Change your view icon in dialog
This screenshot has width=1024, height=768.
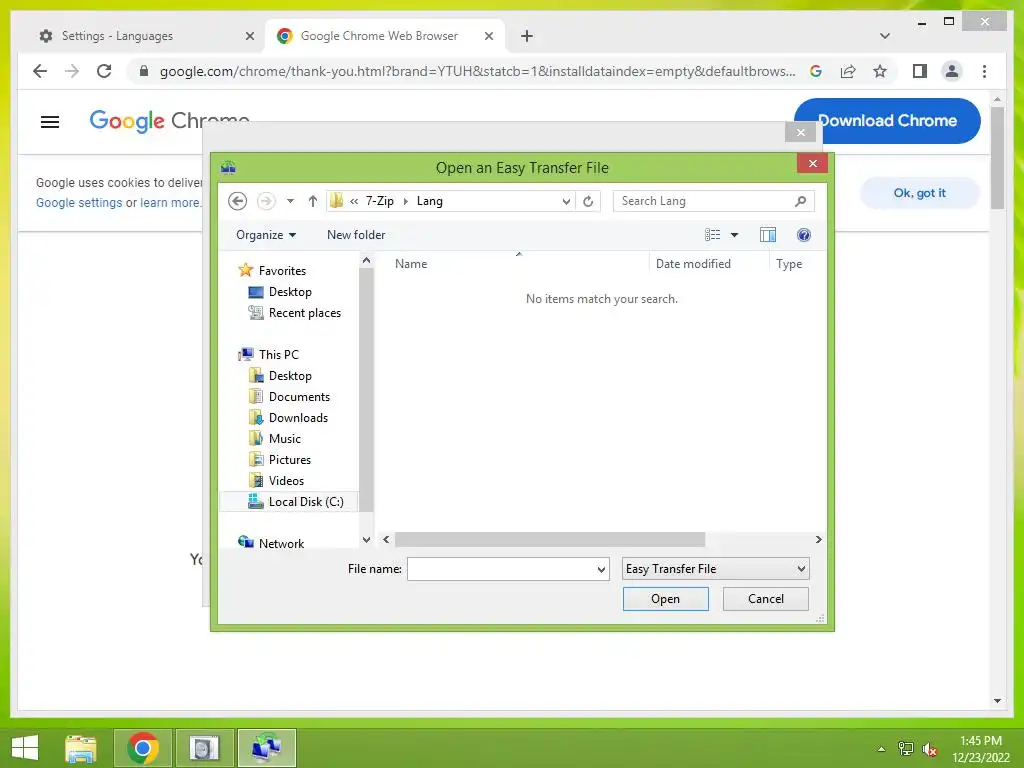(712, 235)
